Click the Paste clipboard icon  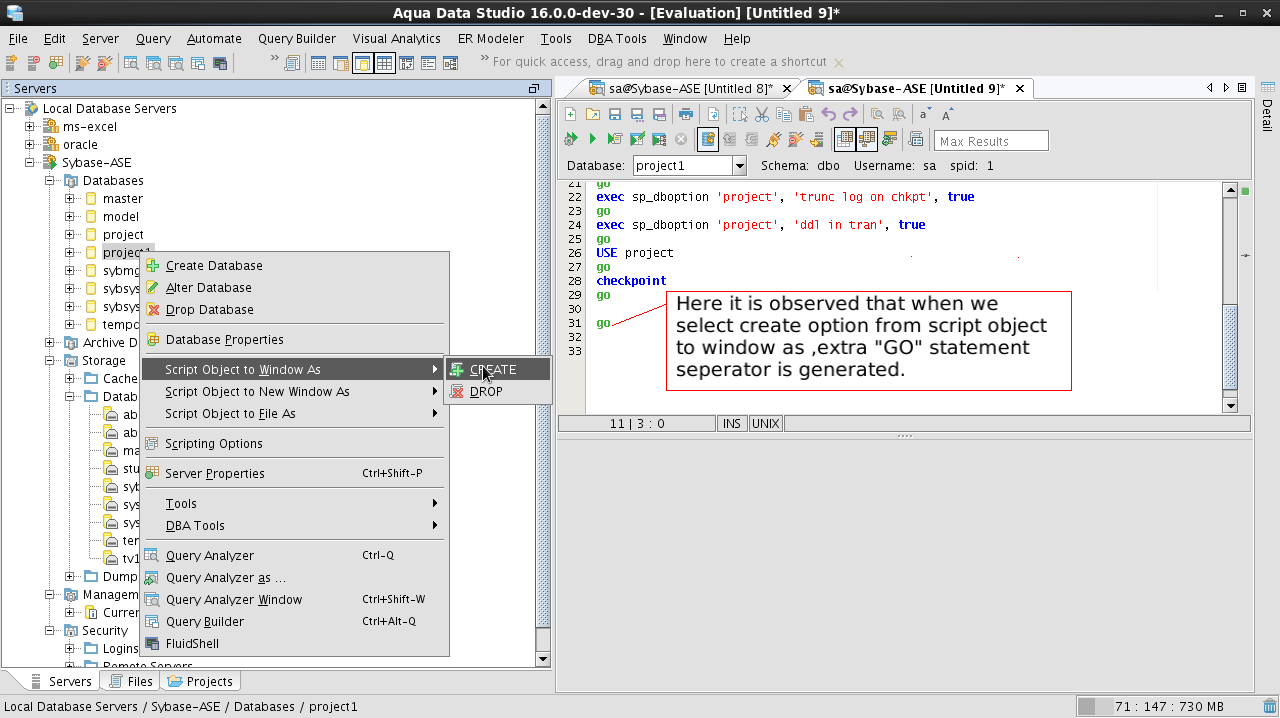pyautogui.click(x=806, y=115)
